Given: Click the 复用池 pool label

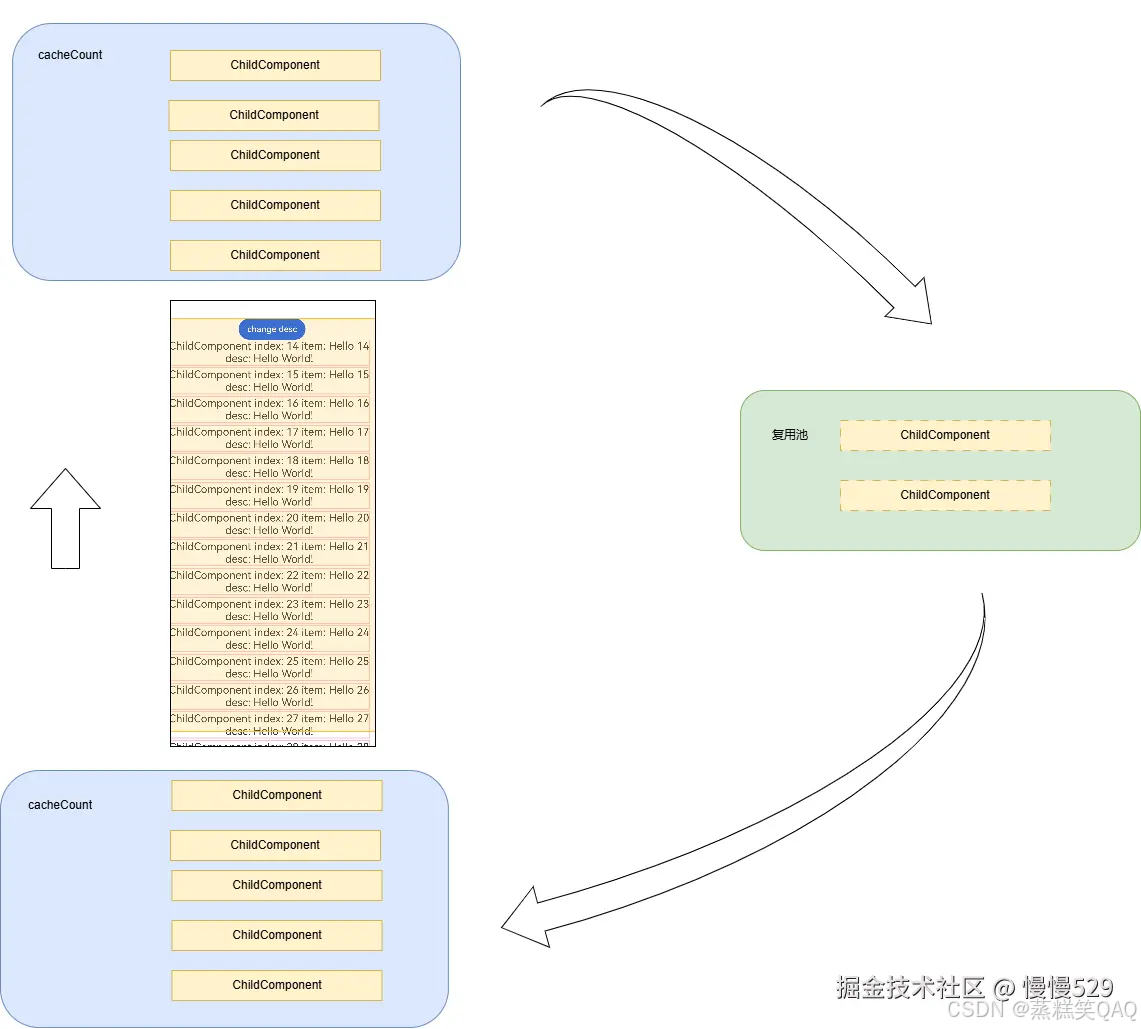Looking at the screenshot, I should (x=789, y=435).
